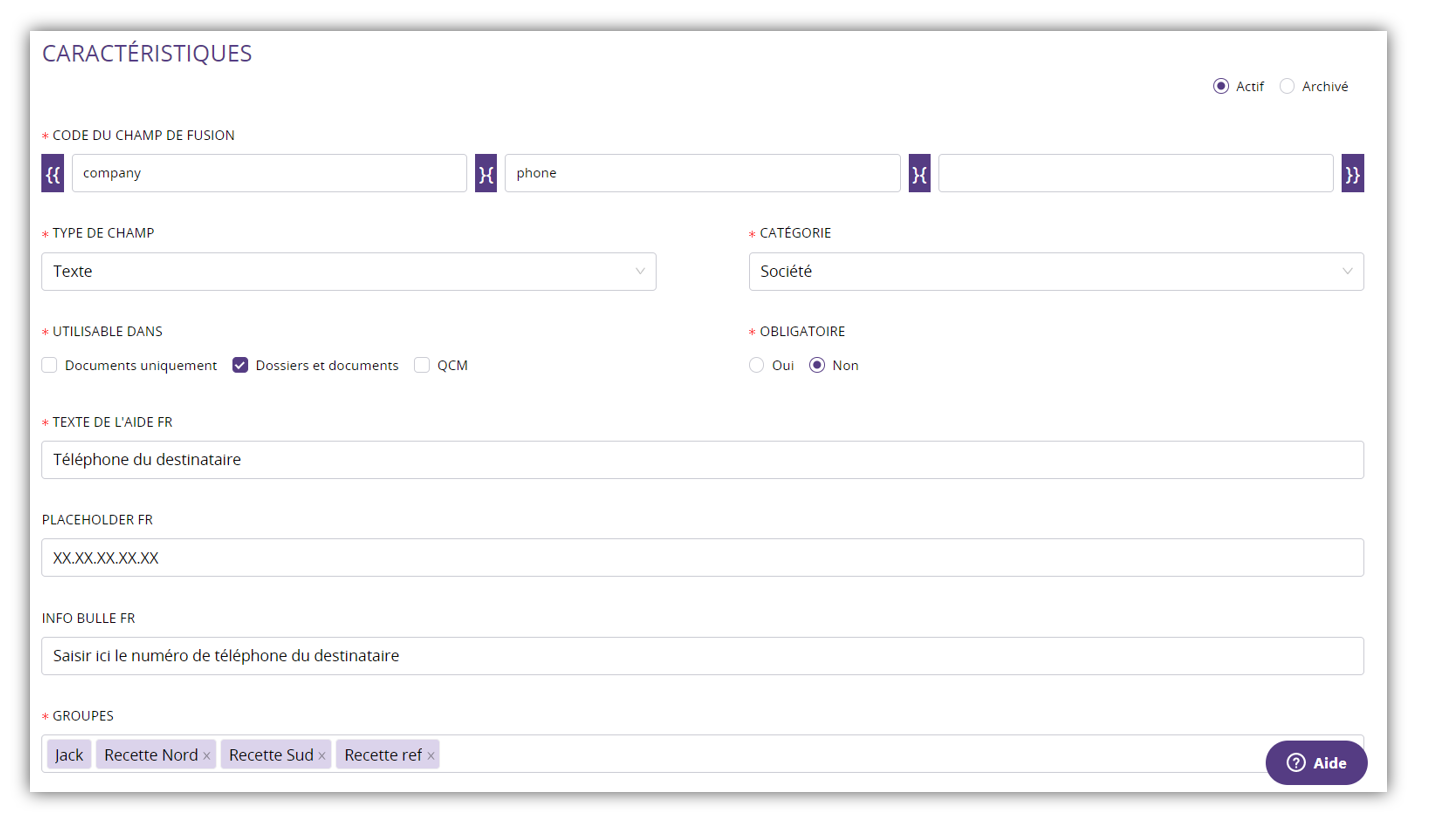Remove the Recette Nord group tag

pos(207,756)
